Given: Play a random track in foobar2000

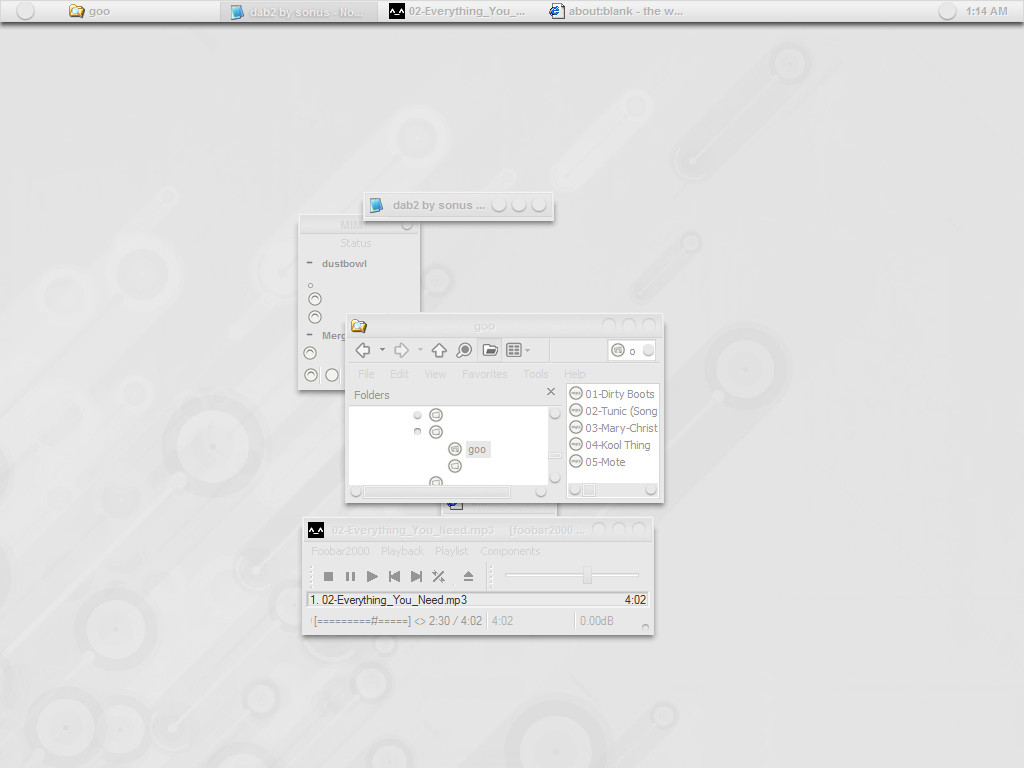Looking at the screenshot, I should coord(438,577).
